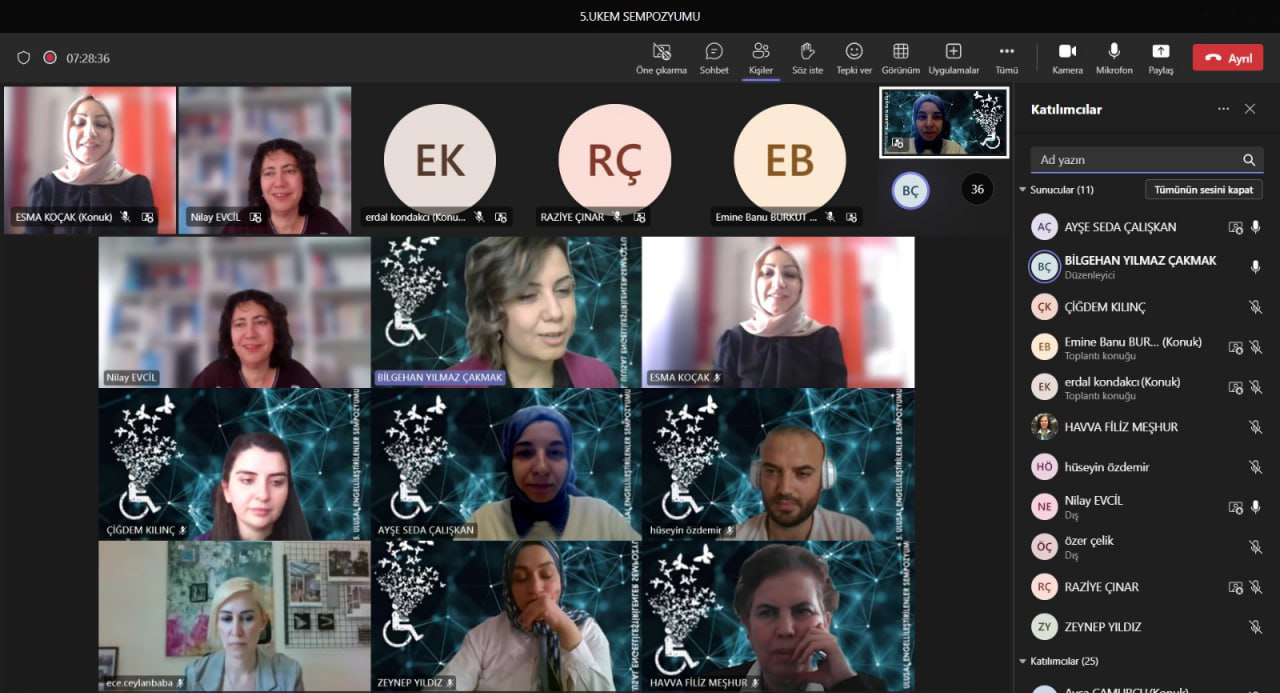Collapse the Sunucular (11) section
The image size is (1280, 693).
1023,190
